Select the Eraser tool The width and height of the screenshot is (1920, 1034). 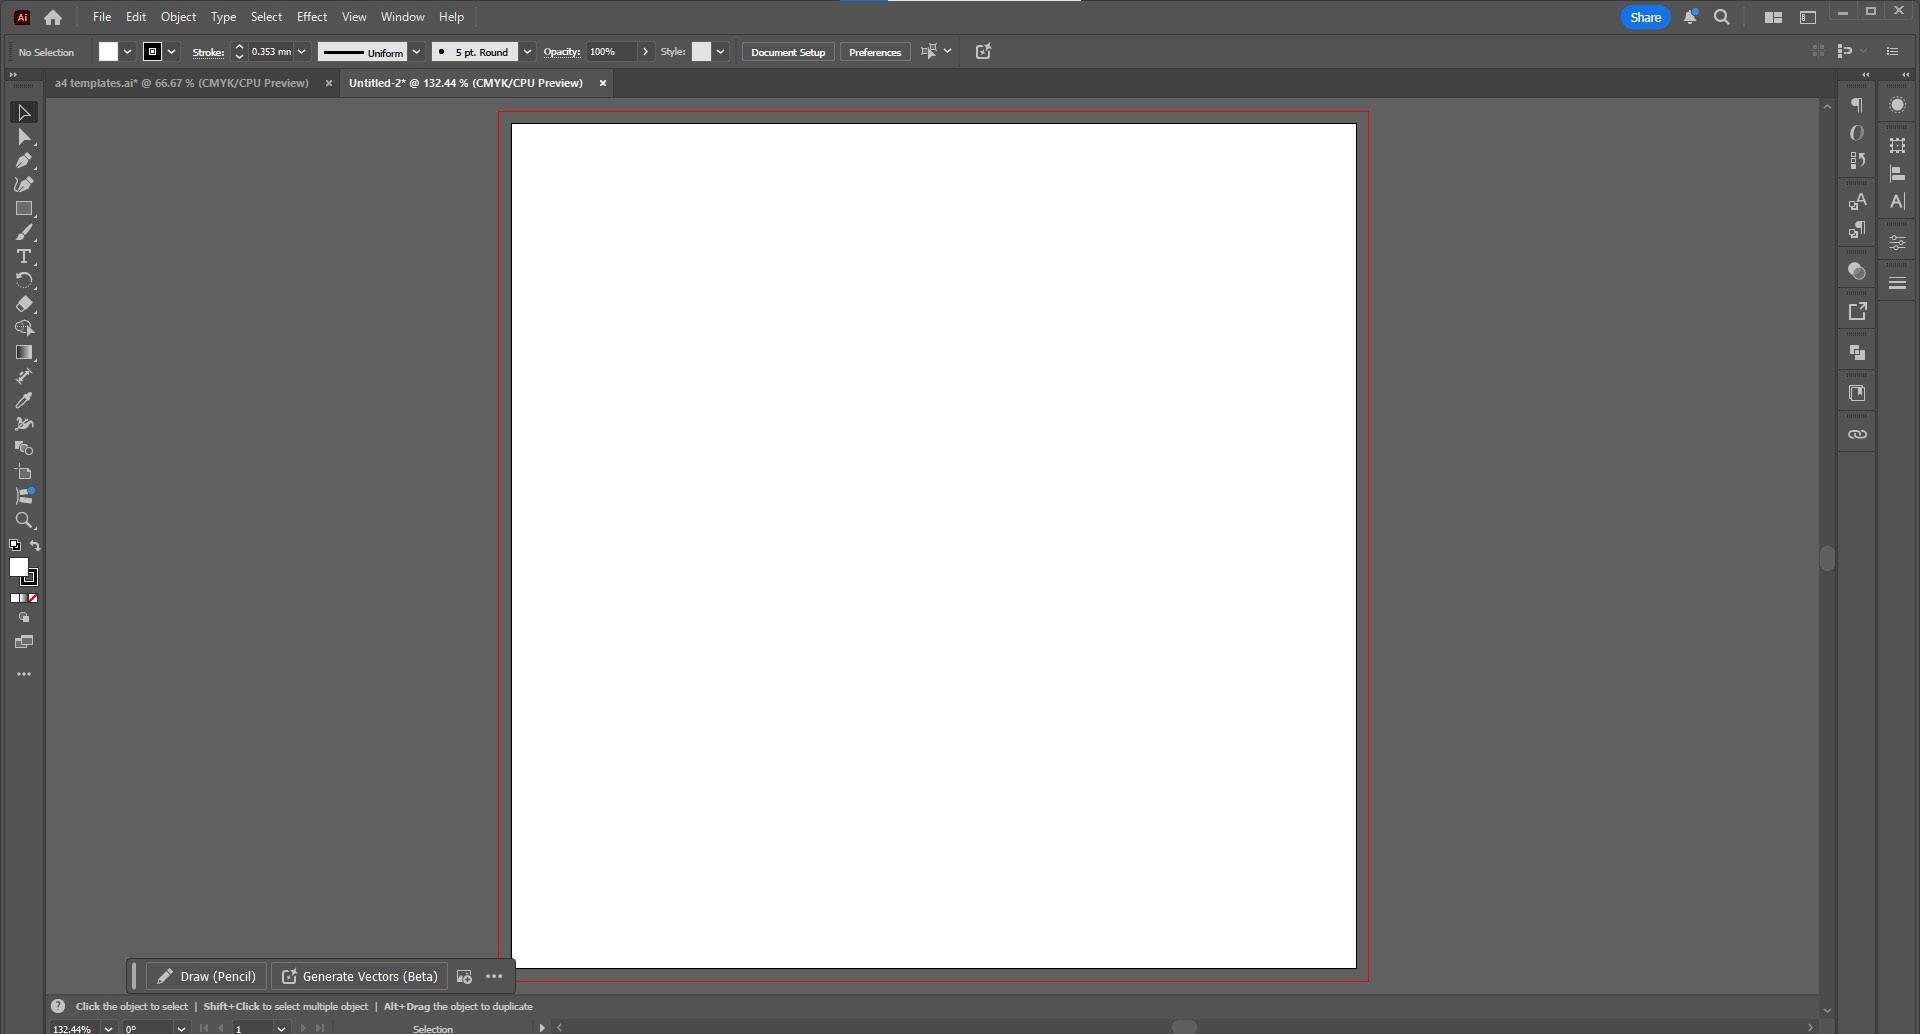pyautogui.click(x=24, y=305)
